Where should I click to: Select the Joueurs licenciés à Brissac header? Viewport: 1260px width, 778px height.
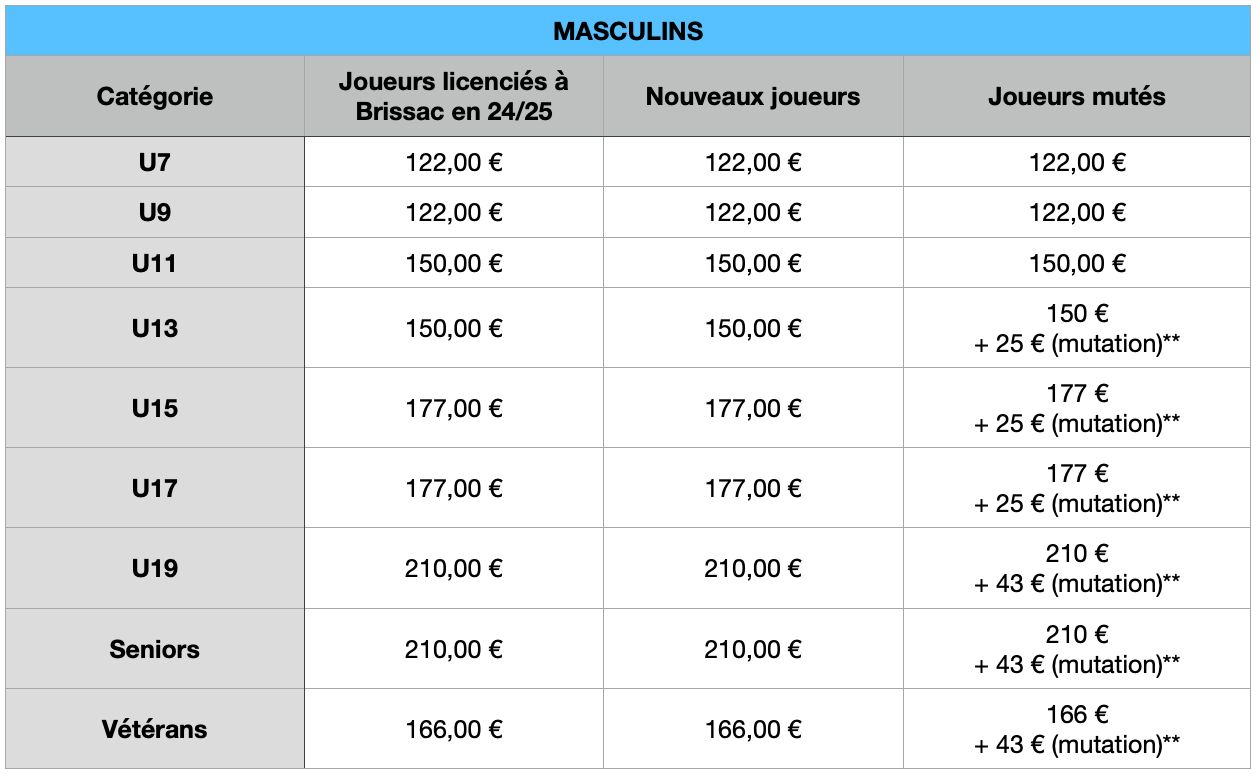(454, 97)
